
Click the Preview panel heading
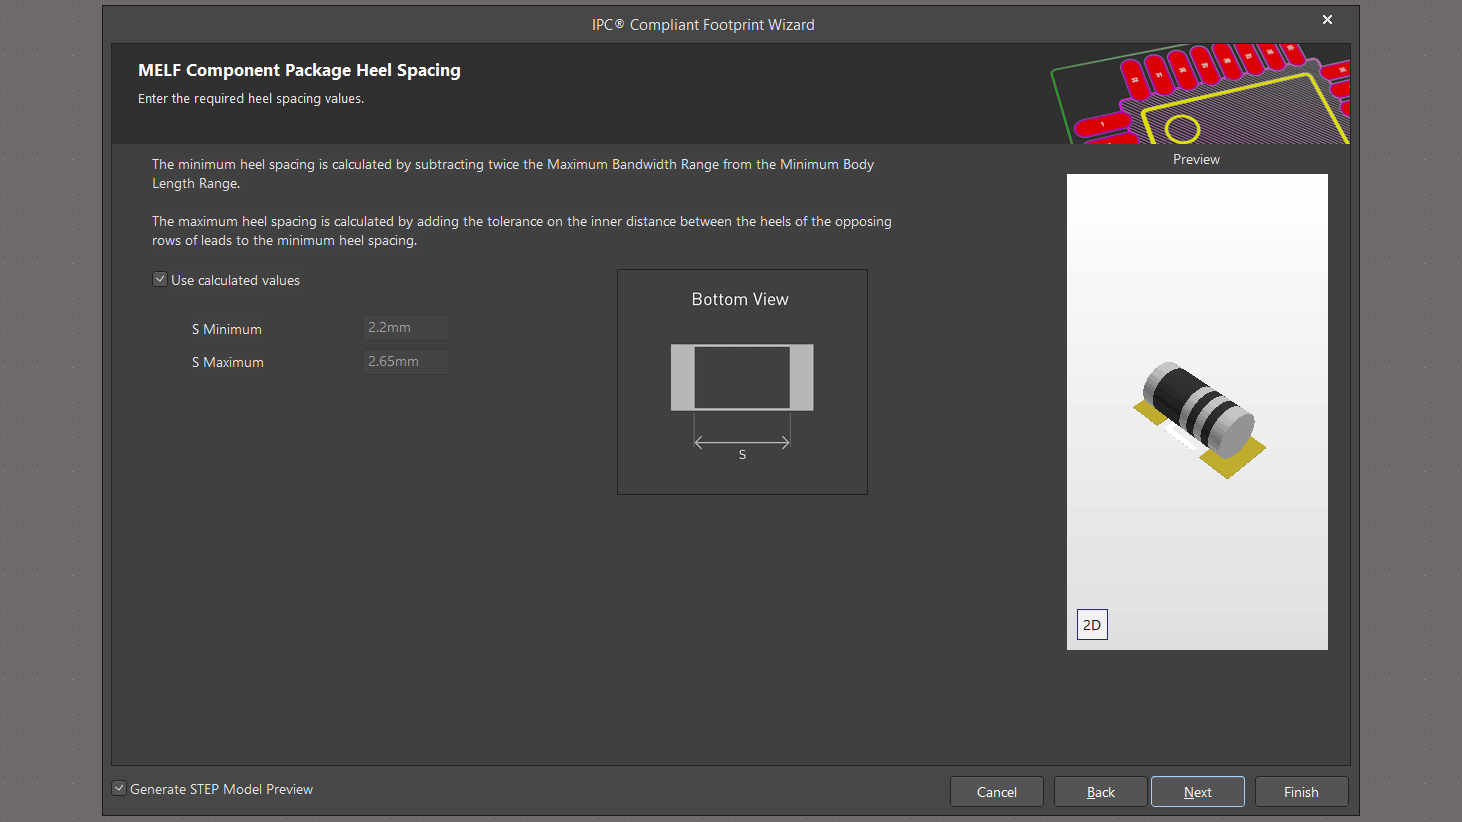click(1196, 159)
